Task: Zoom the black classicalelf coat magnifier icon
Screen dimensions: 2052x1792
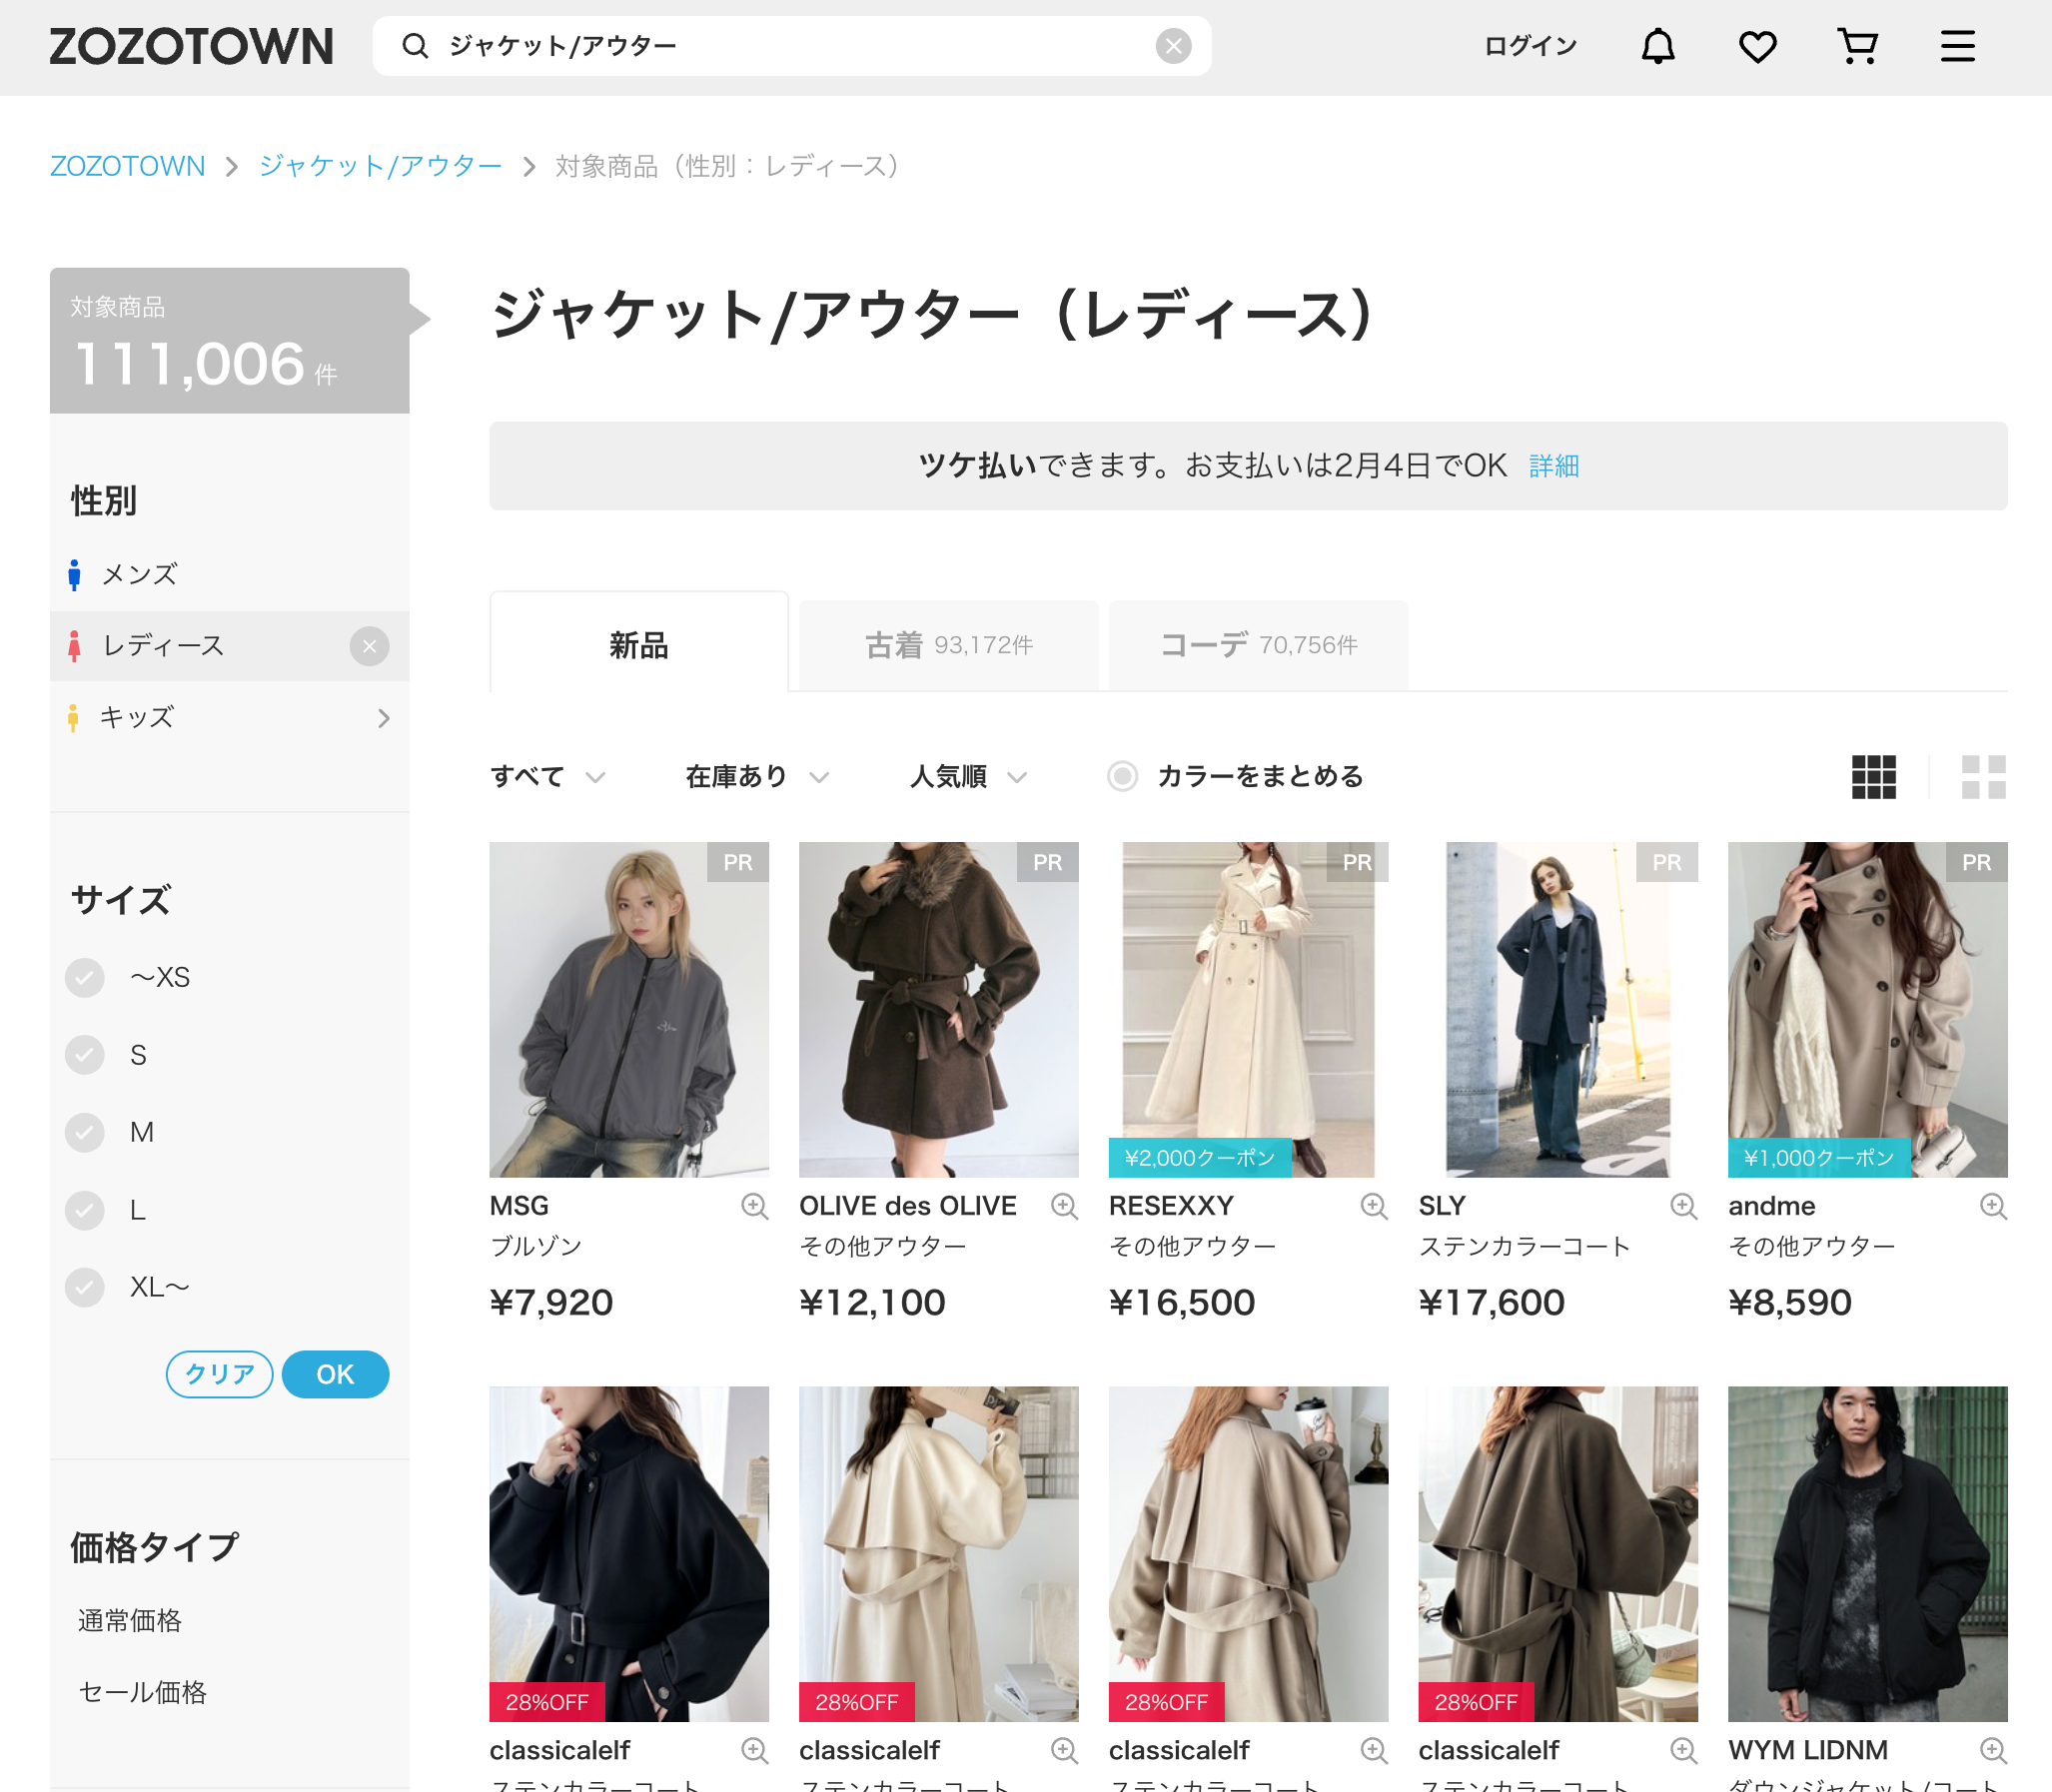Action: click(754, 1750)
